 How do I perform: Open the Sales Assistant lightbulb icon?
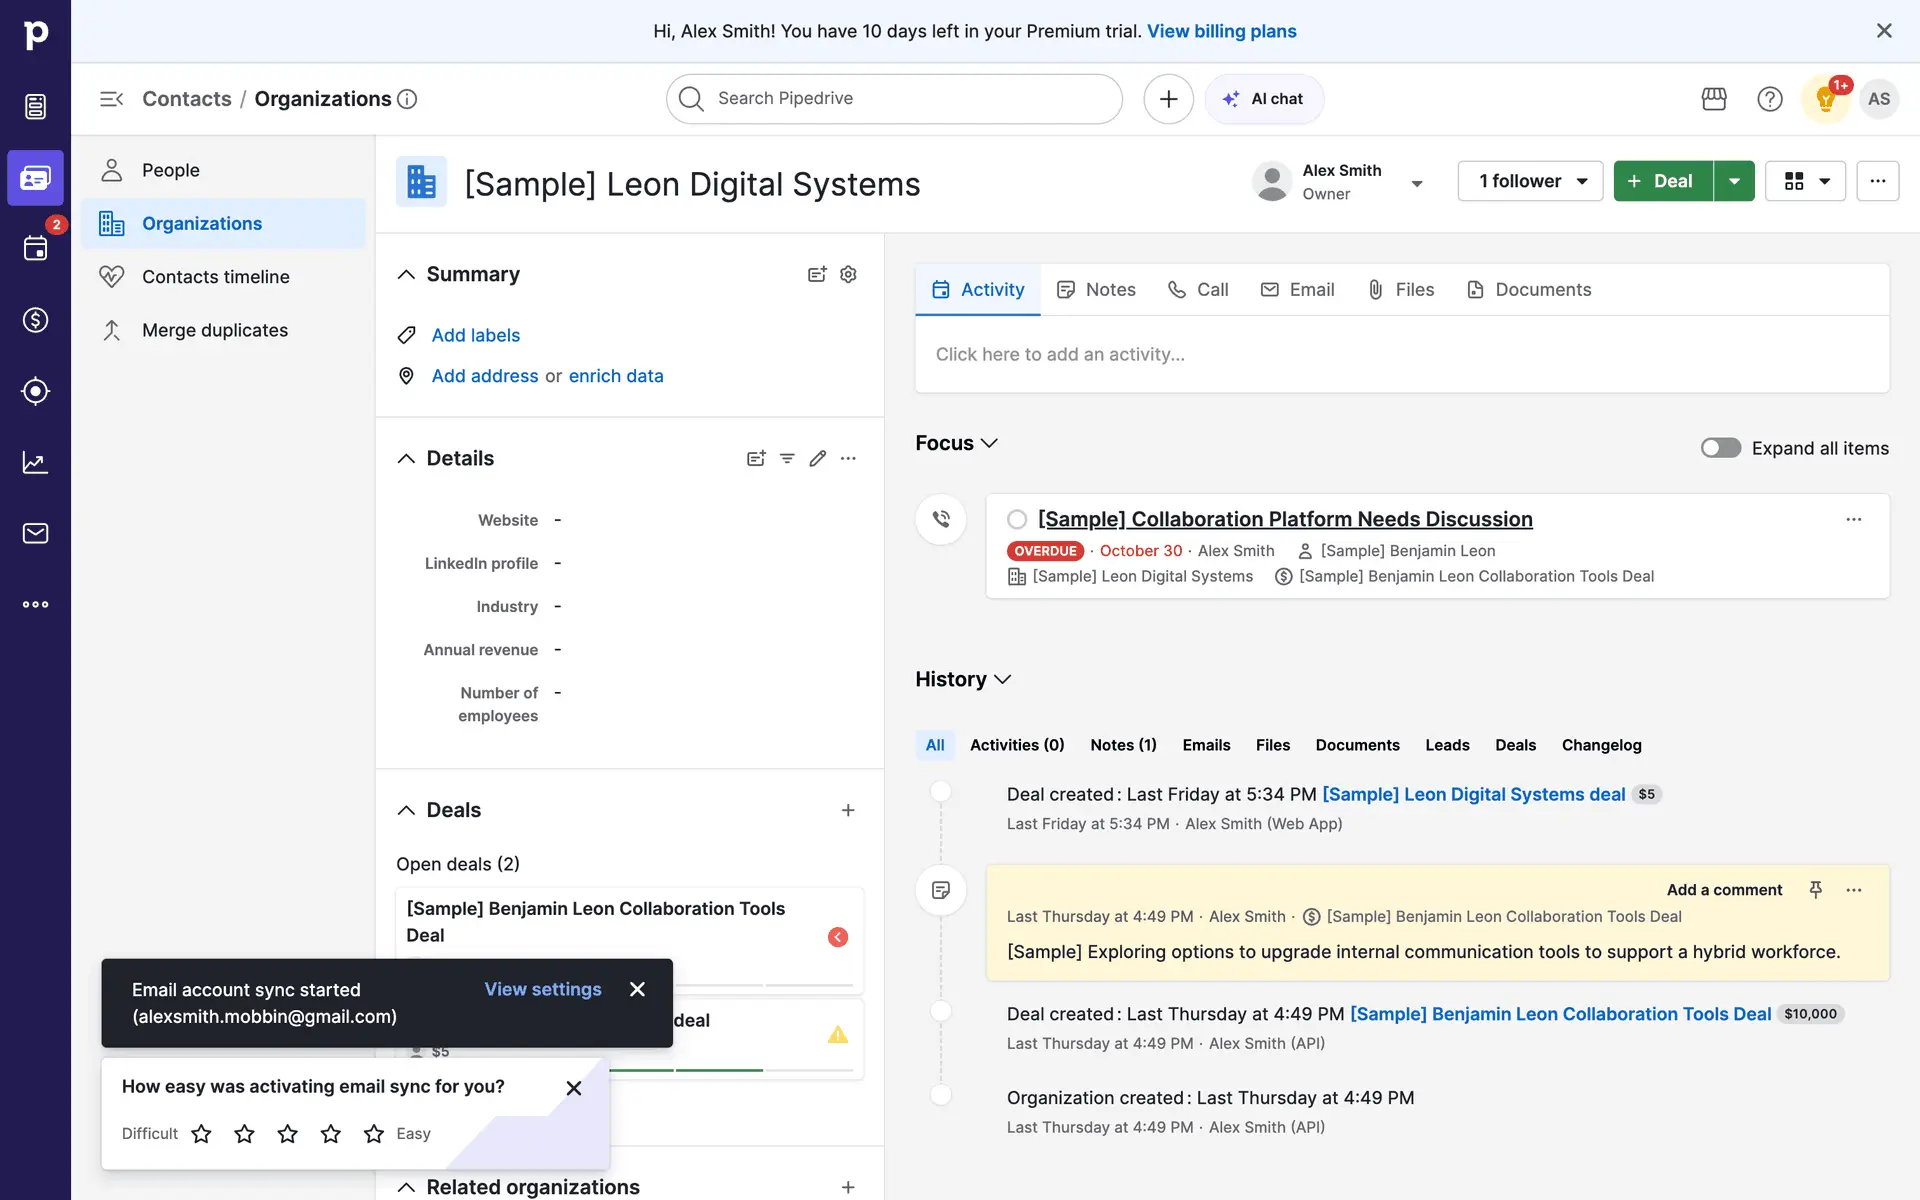[x=1825, y=99]
